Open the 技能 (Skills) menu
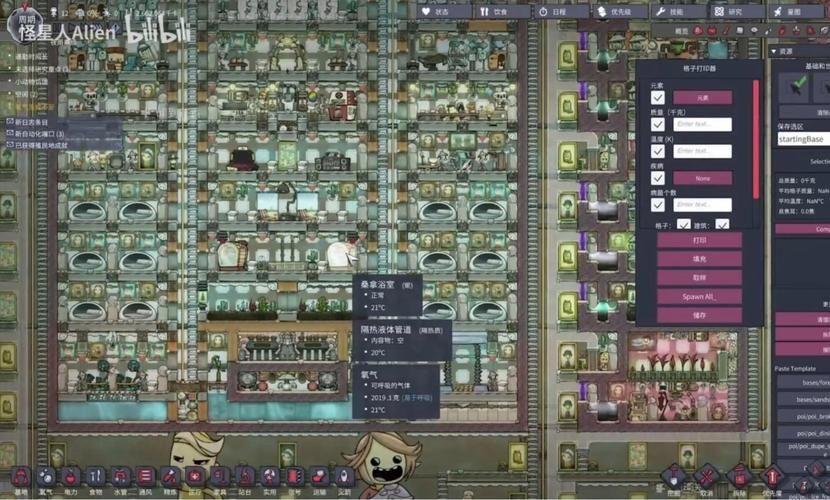Screen dimensions: 830x500 click(x=679, y=12)
